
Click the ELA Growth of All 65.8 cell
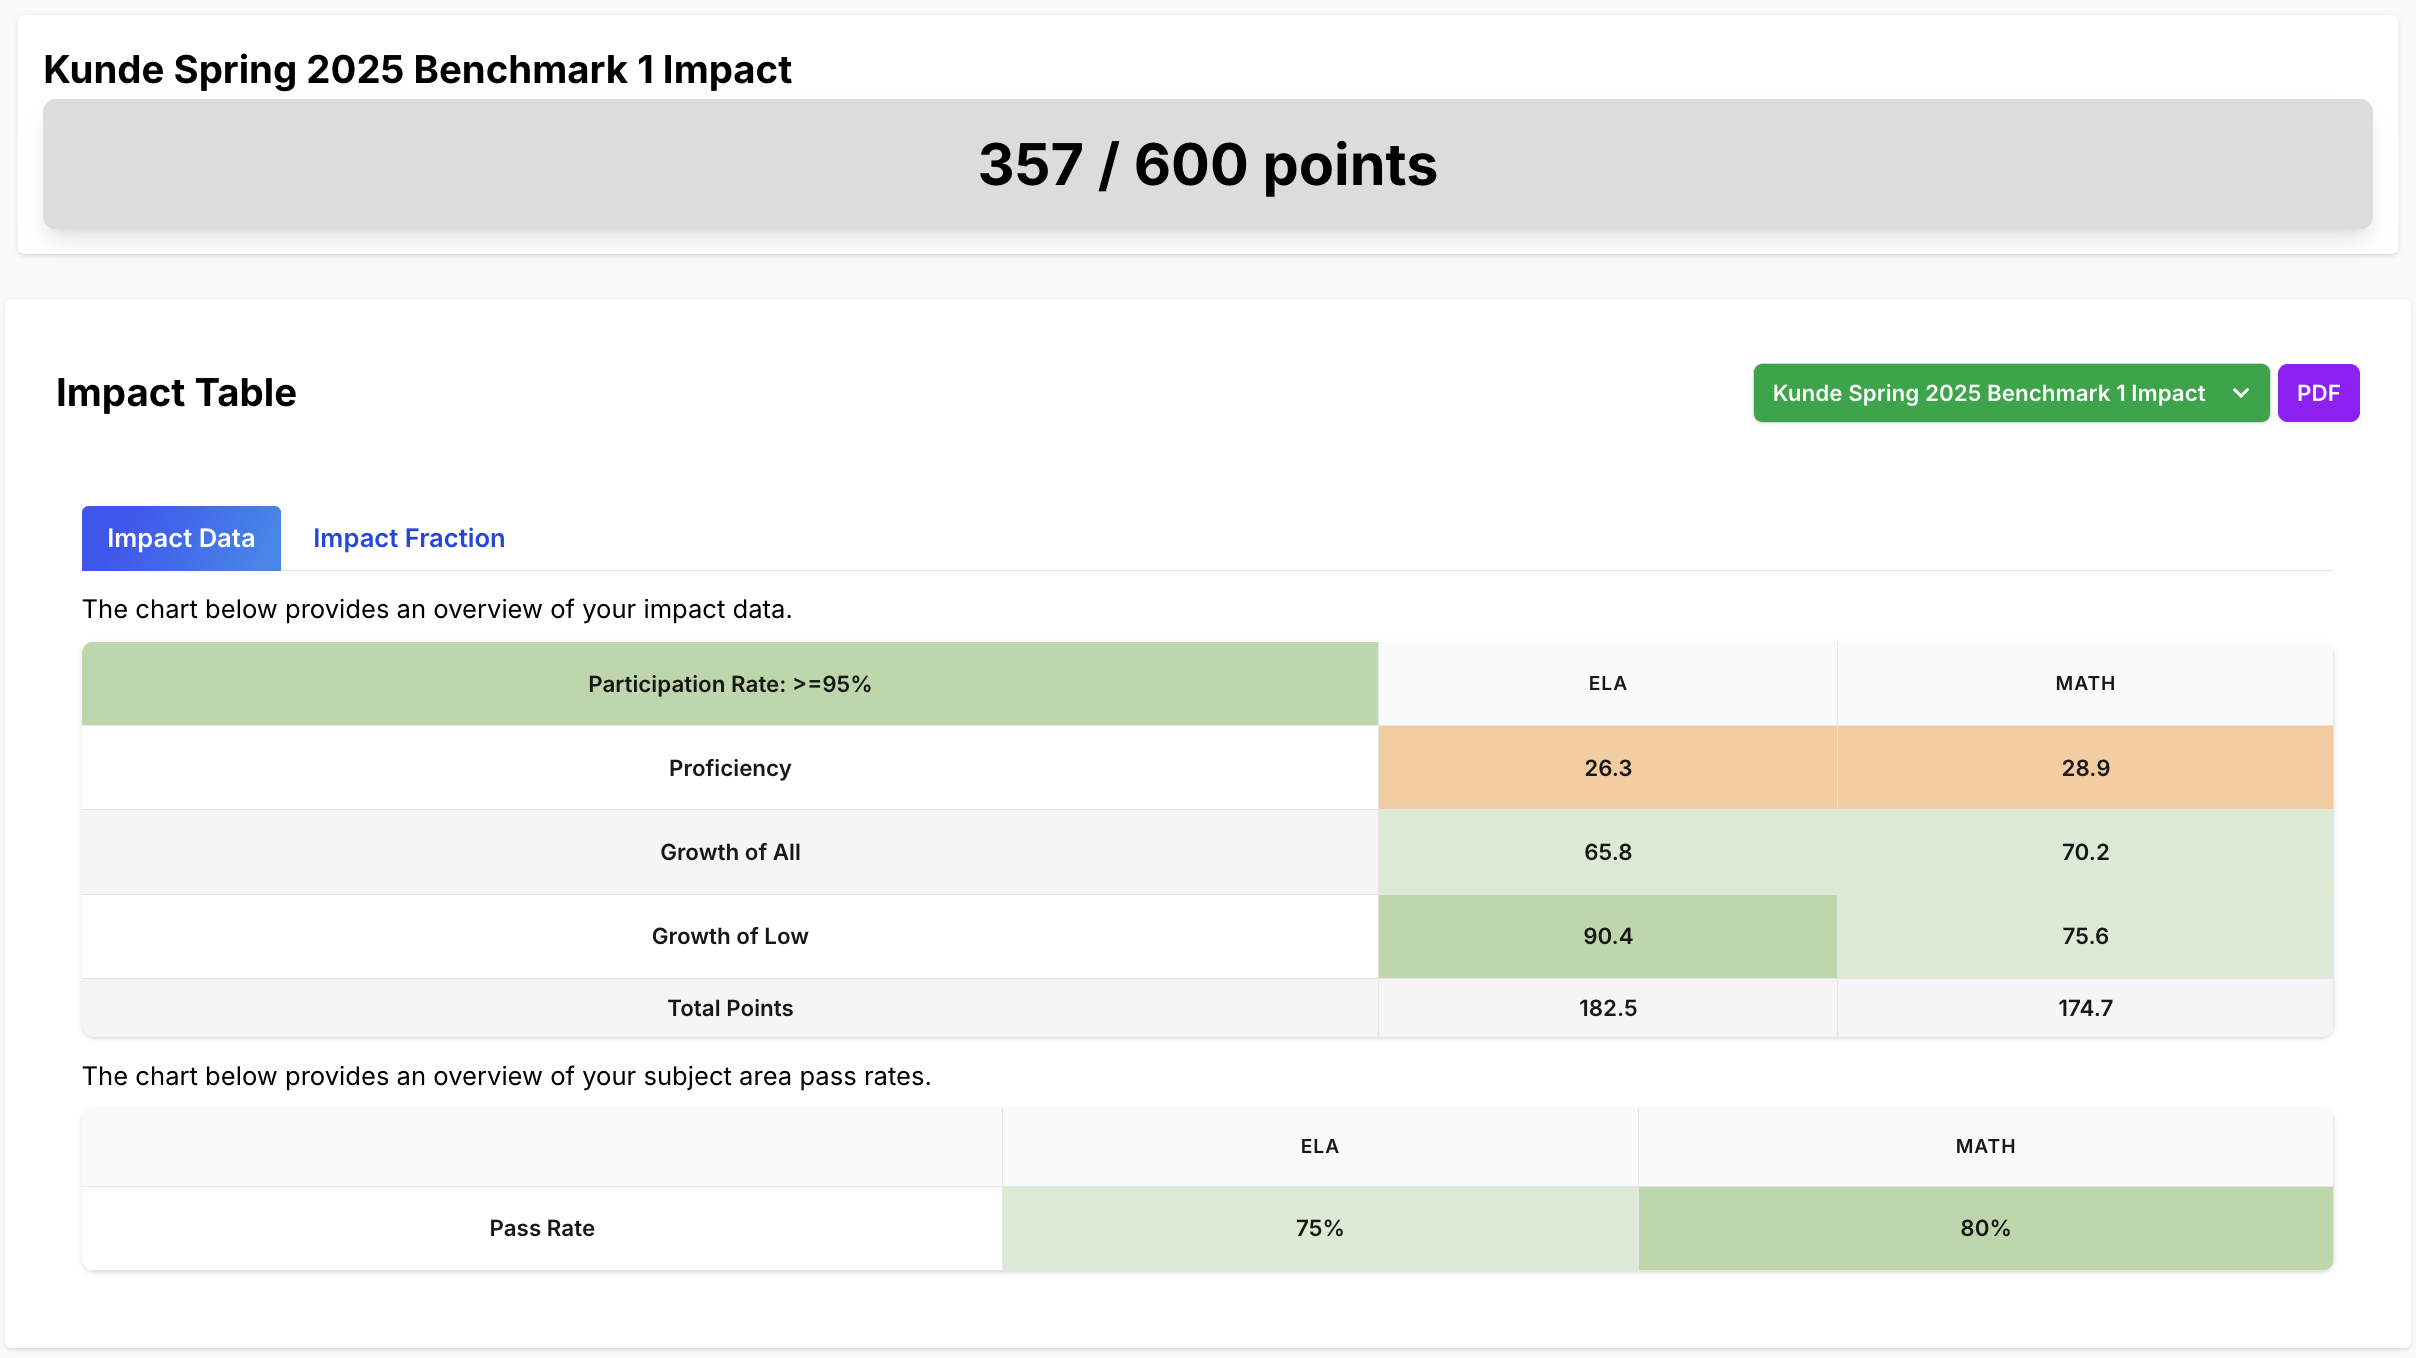pyautogui.click(x=1607, y=852)
